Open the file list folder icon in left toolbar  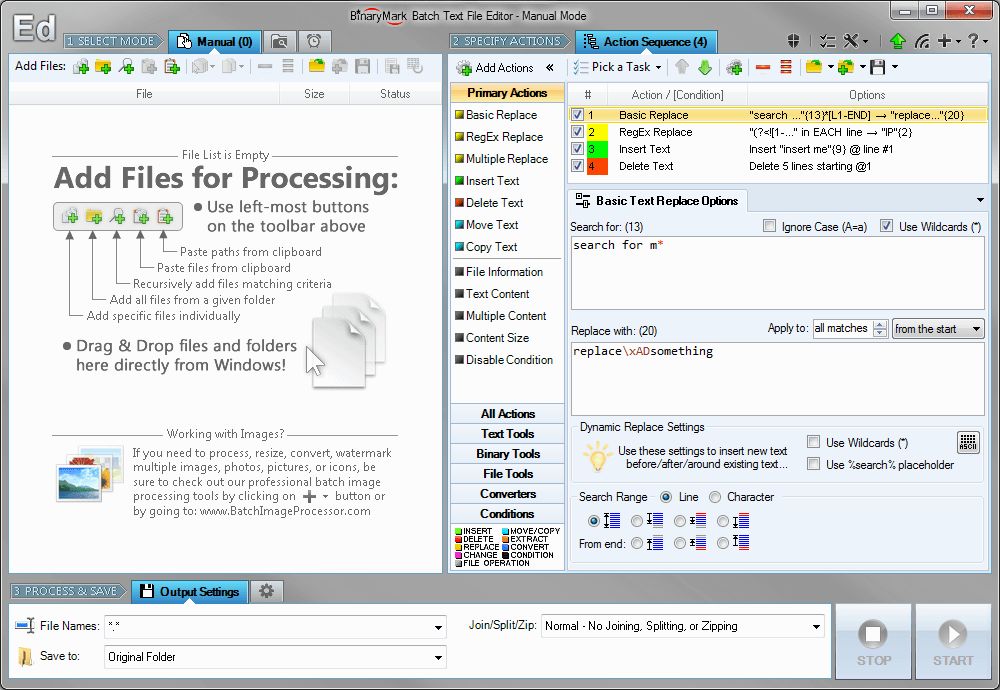[x=316, y=66]
